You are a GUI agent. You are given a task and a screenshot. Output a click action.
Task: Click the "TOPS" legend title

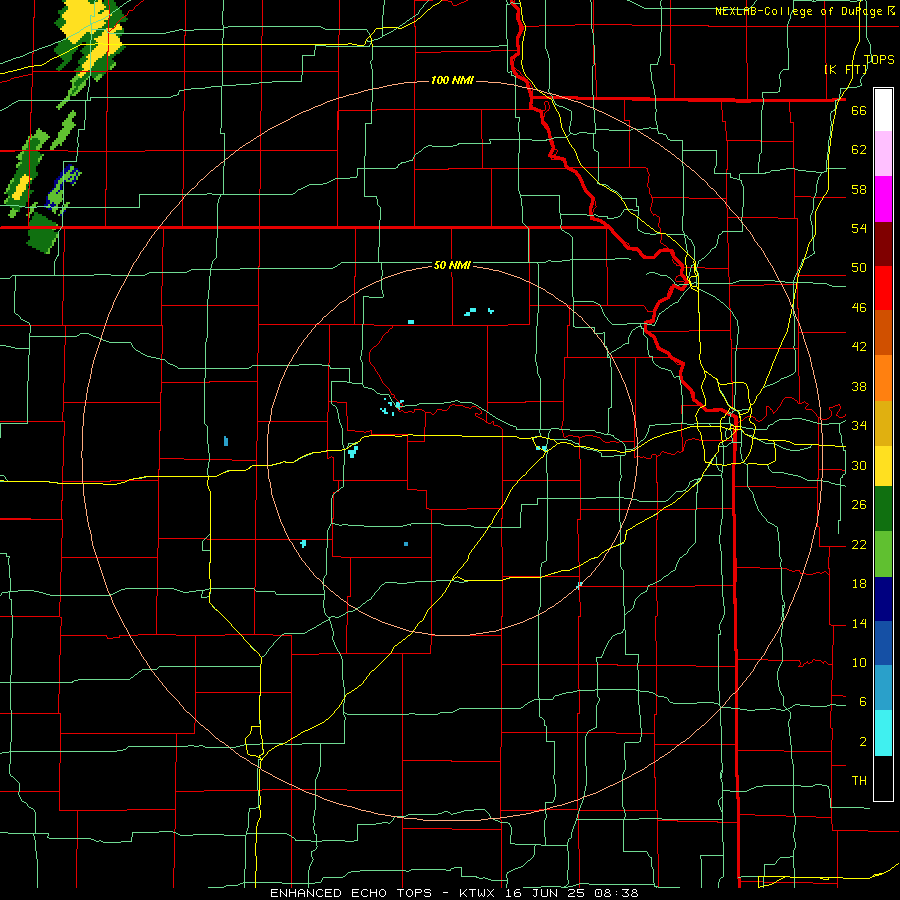[x=879, y=59]
